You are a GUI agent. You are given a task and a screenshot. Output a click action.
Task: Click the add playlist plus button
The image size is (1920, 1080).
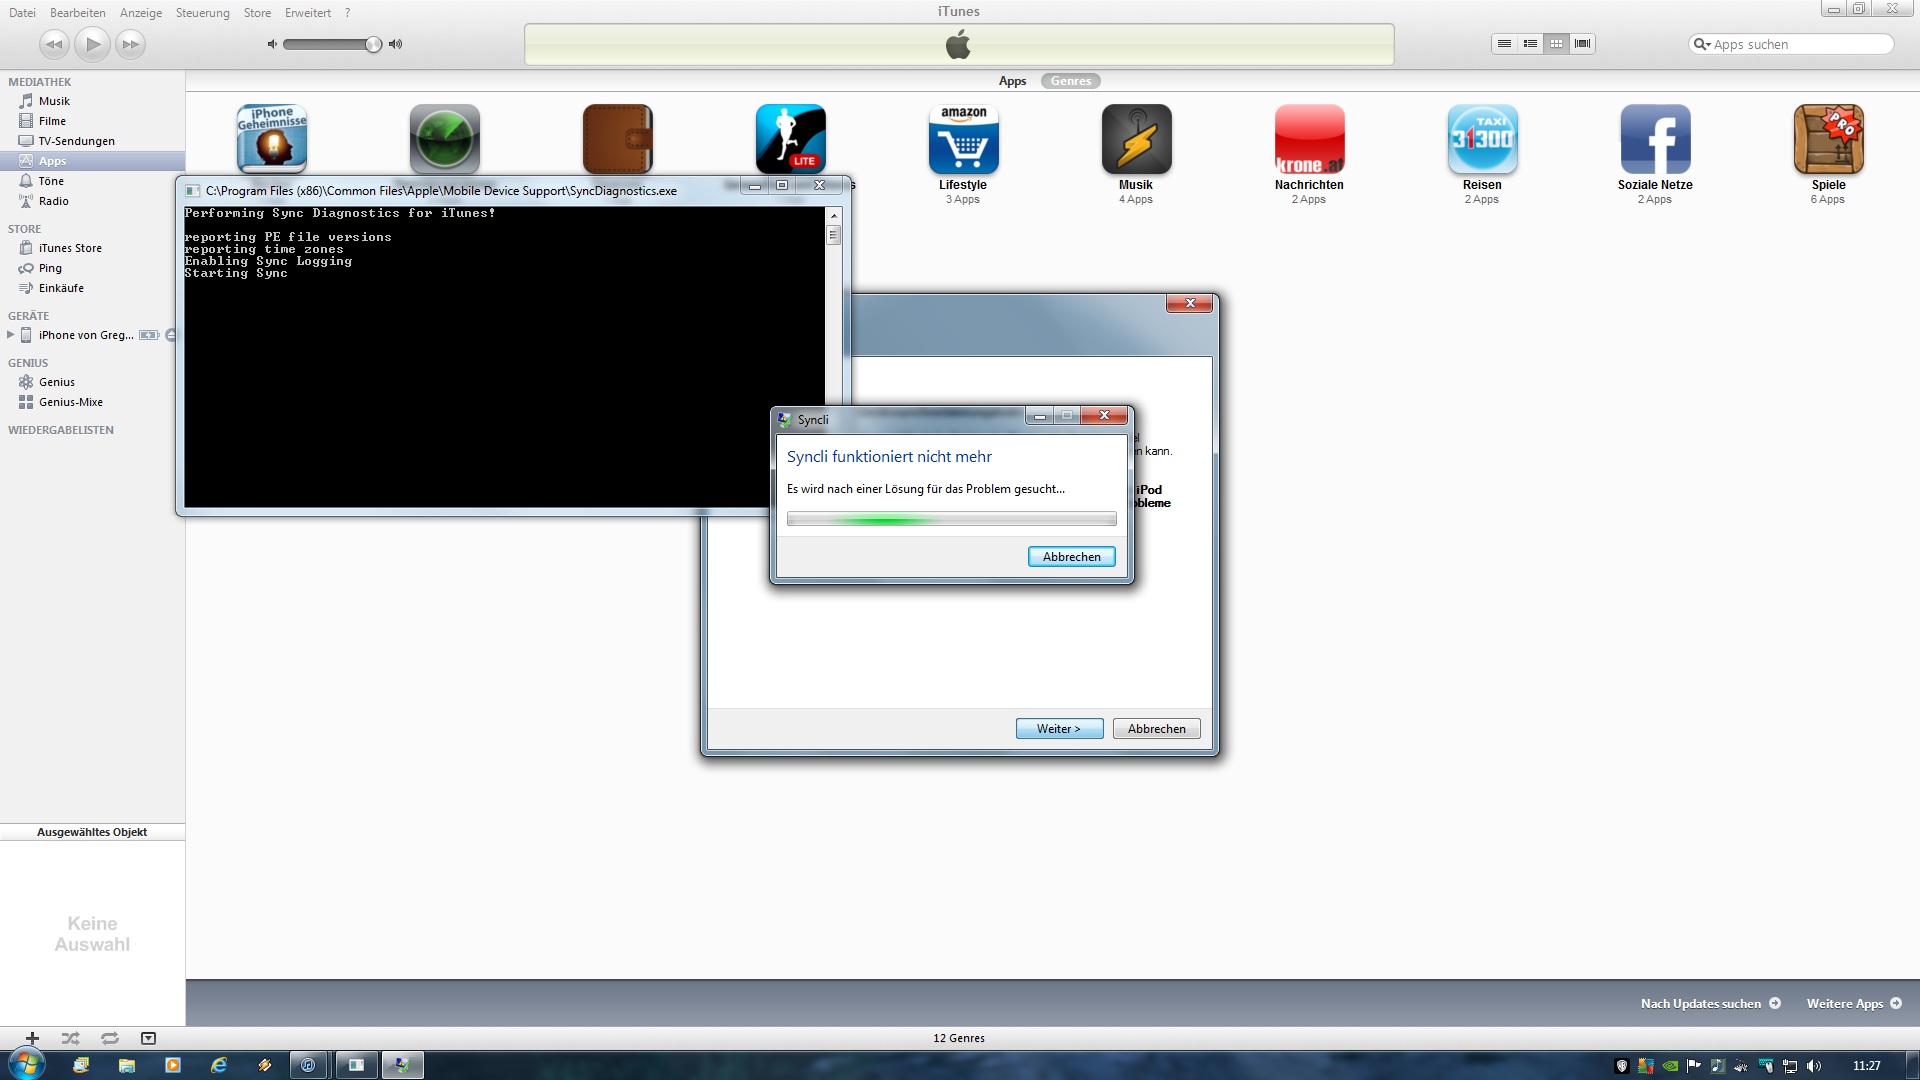(32, 1038)
